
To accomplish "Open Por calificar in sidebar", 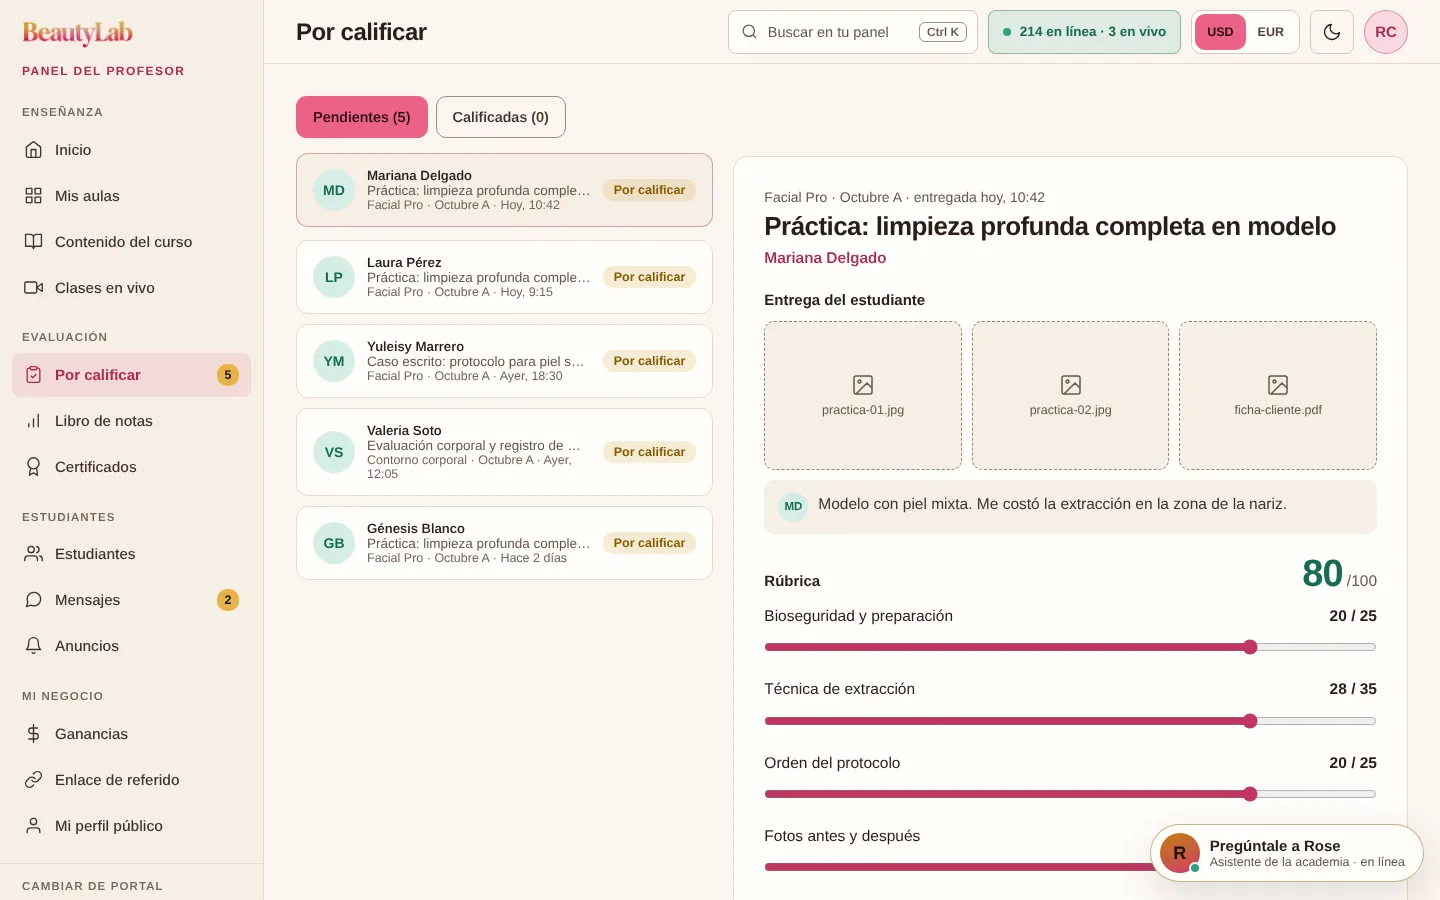I will click(131, 375).
